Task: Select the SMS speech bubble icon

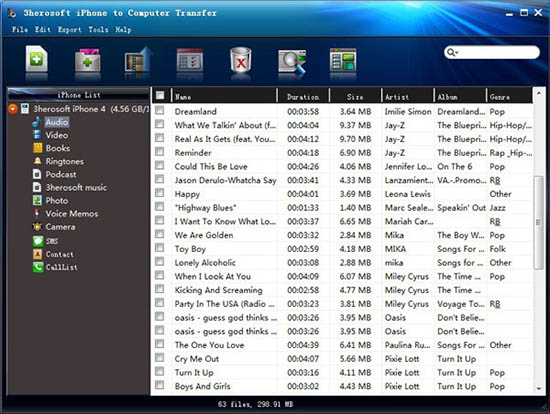Action: coord(38,241)
